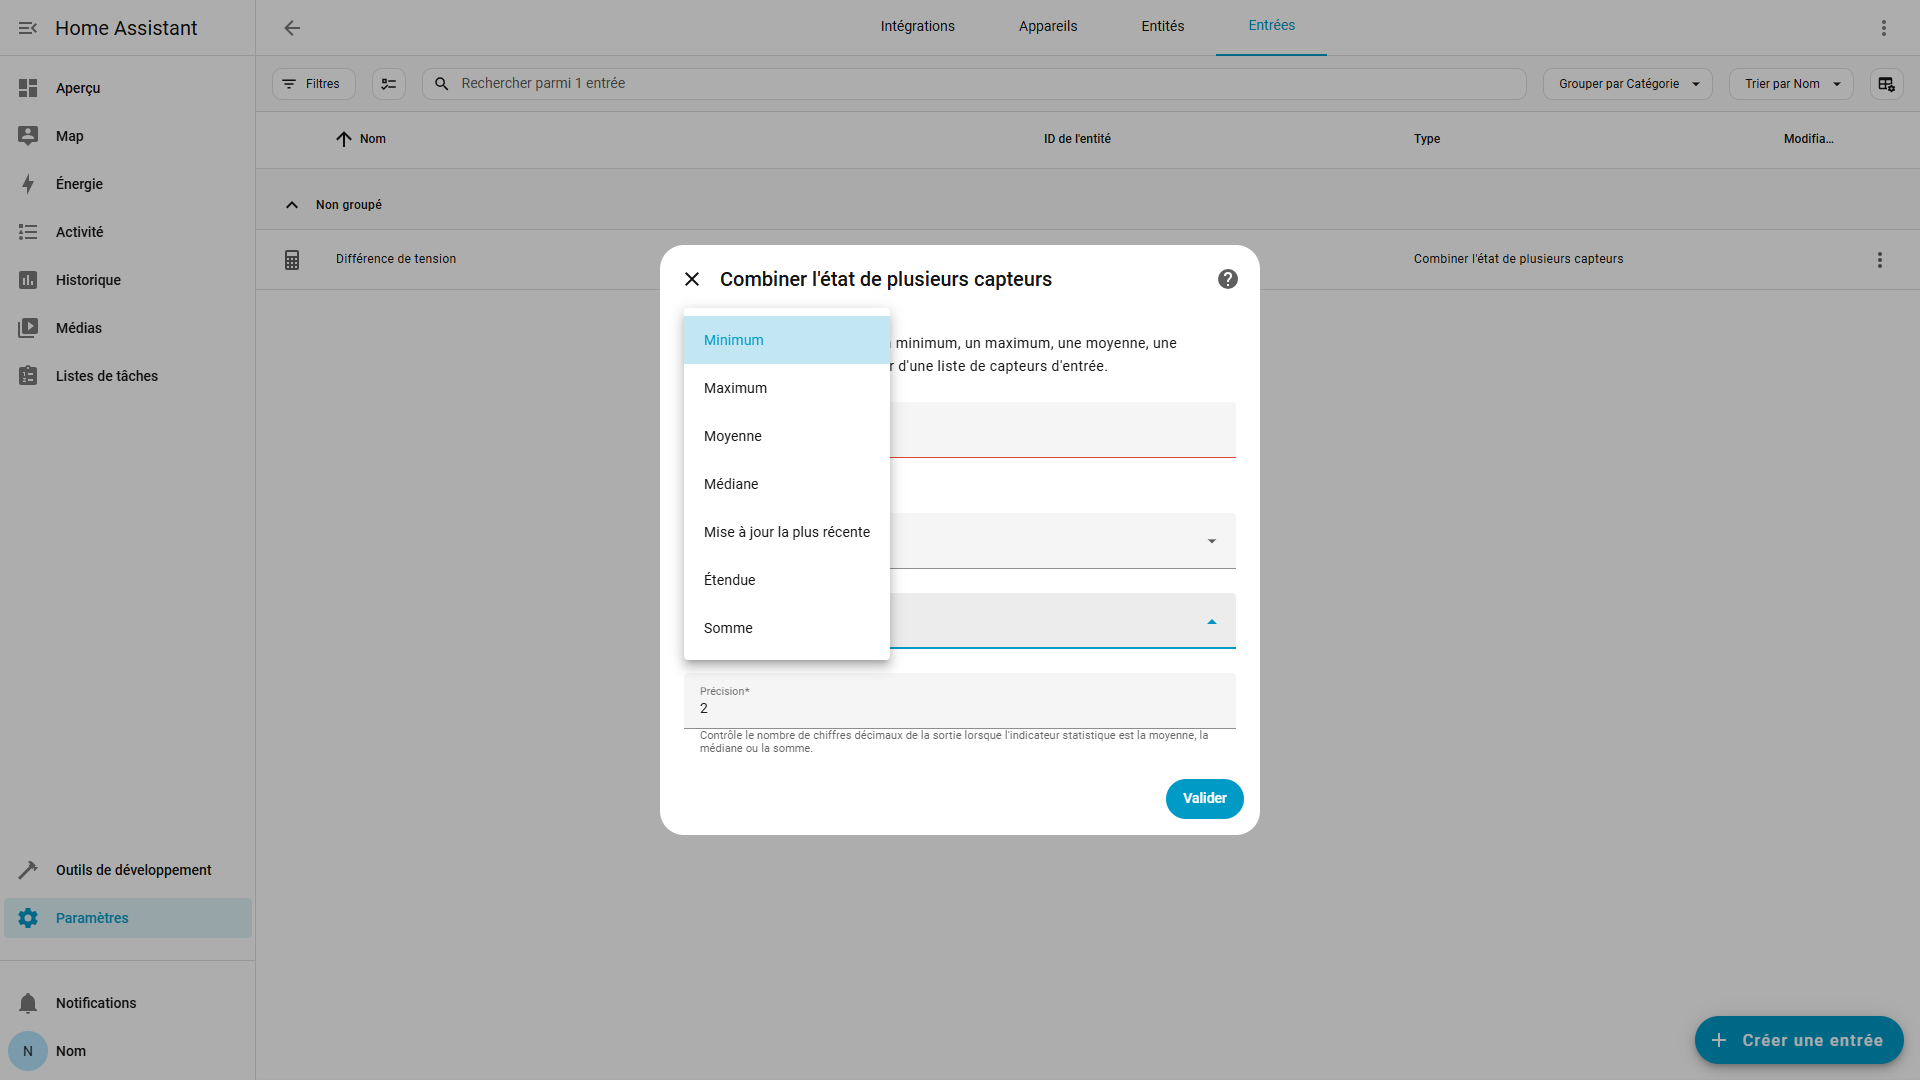This screenshot has width=1920, height=1080.
Task: Open the table settings icon at top right
Action: pos(1886,84)
